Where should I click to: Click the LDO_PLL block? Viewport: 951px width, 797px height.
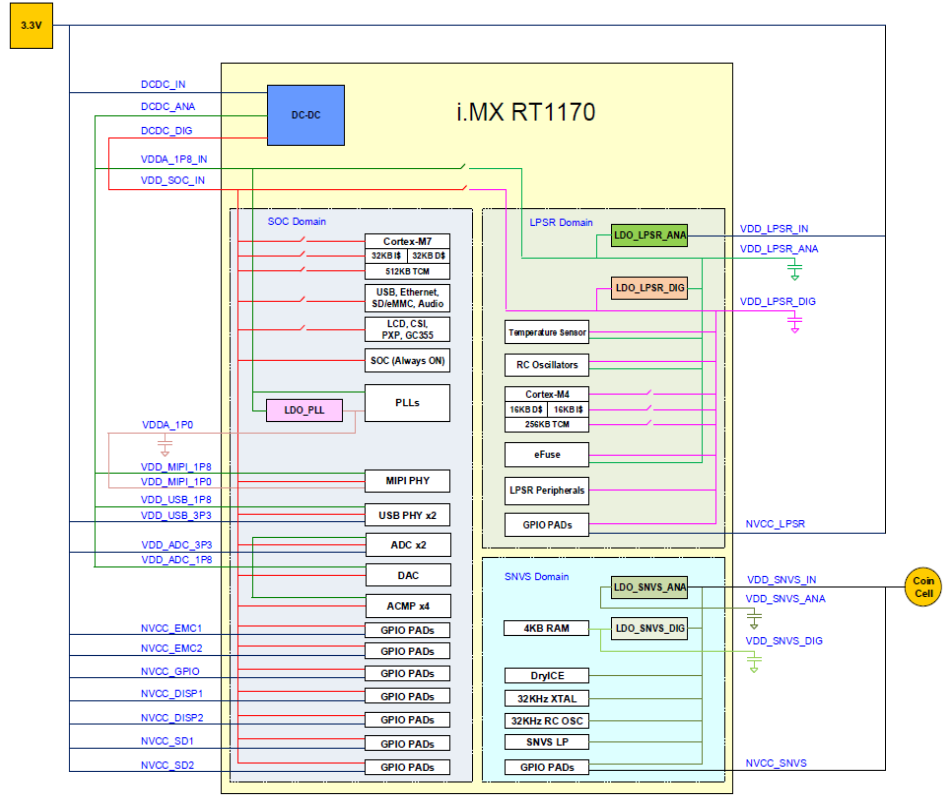(303, 410)
